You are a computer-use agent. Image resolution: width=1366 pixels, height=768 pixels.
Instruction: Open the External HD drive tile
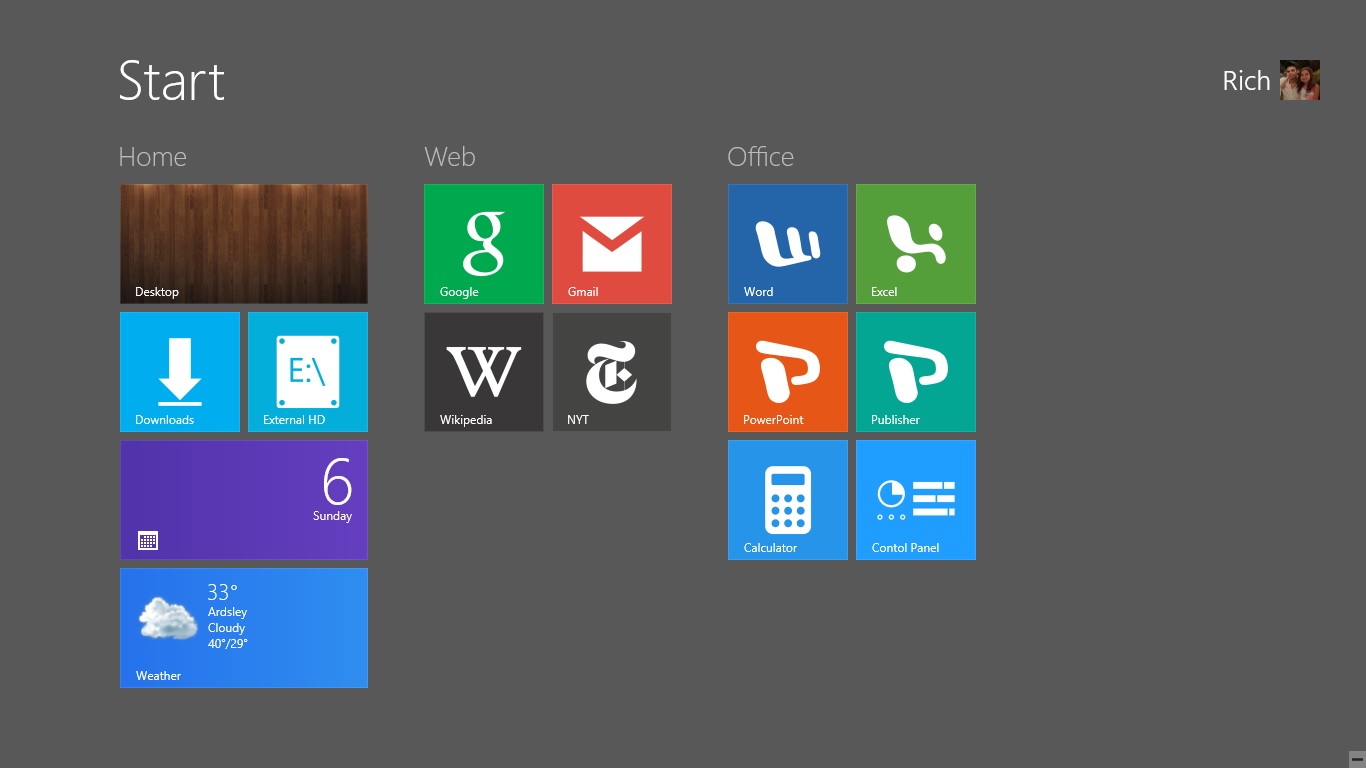pos(308,372)
